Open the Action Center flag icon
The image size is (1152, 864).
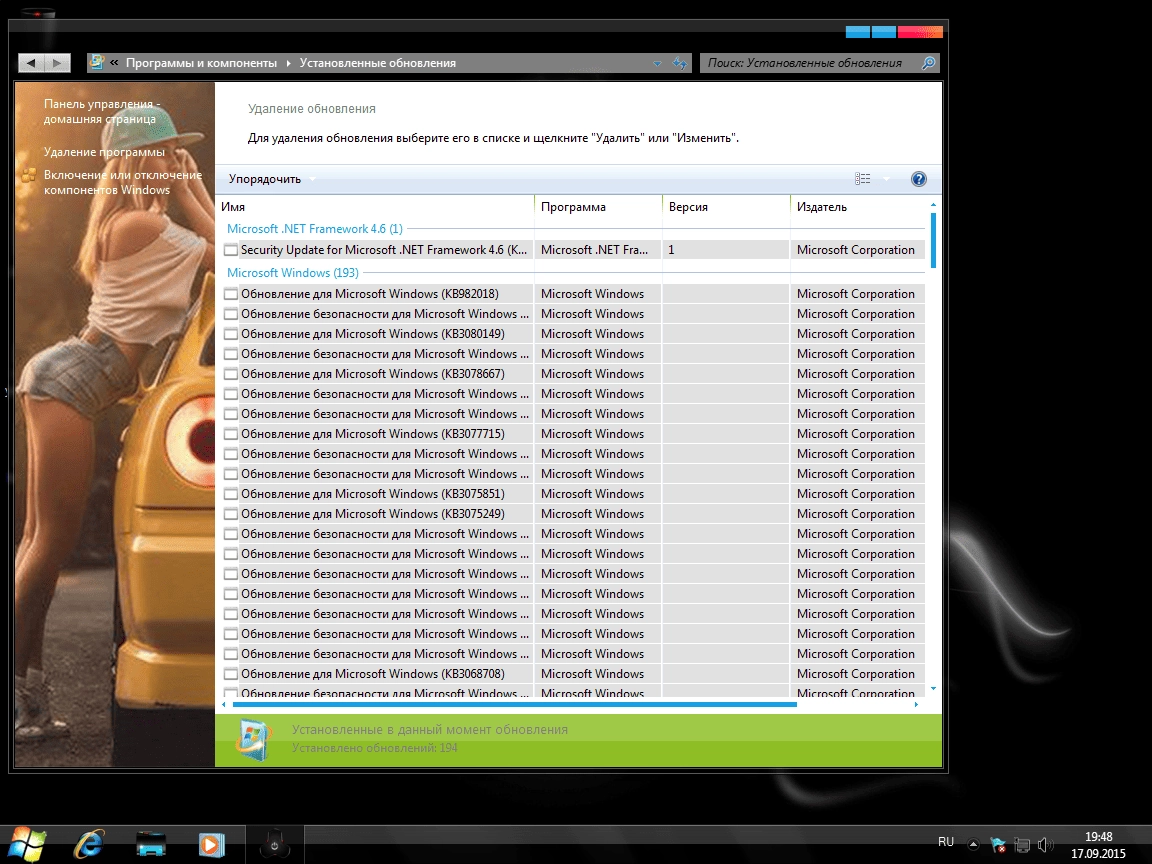coord(998,845)
